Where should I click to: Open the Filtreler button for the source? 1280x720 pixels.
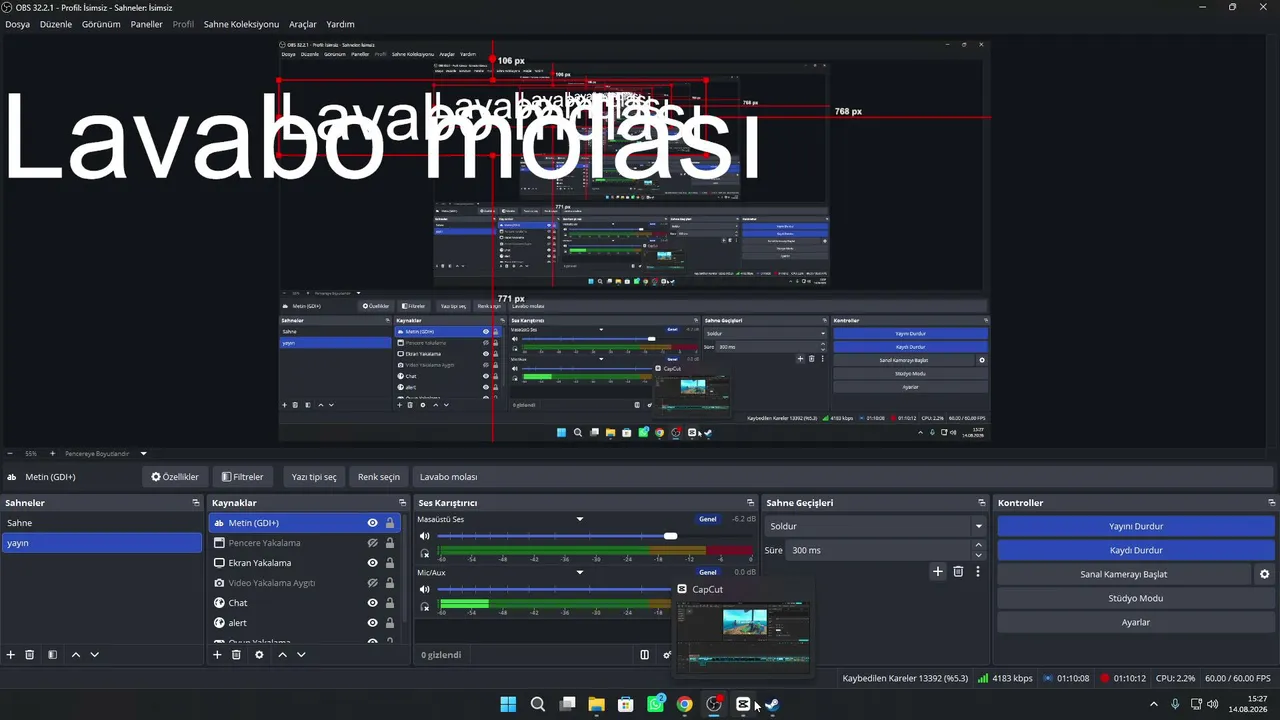[x=243, y=477]
